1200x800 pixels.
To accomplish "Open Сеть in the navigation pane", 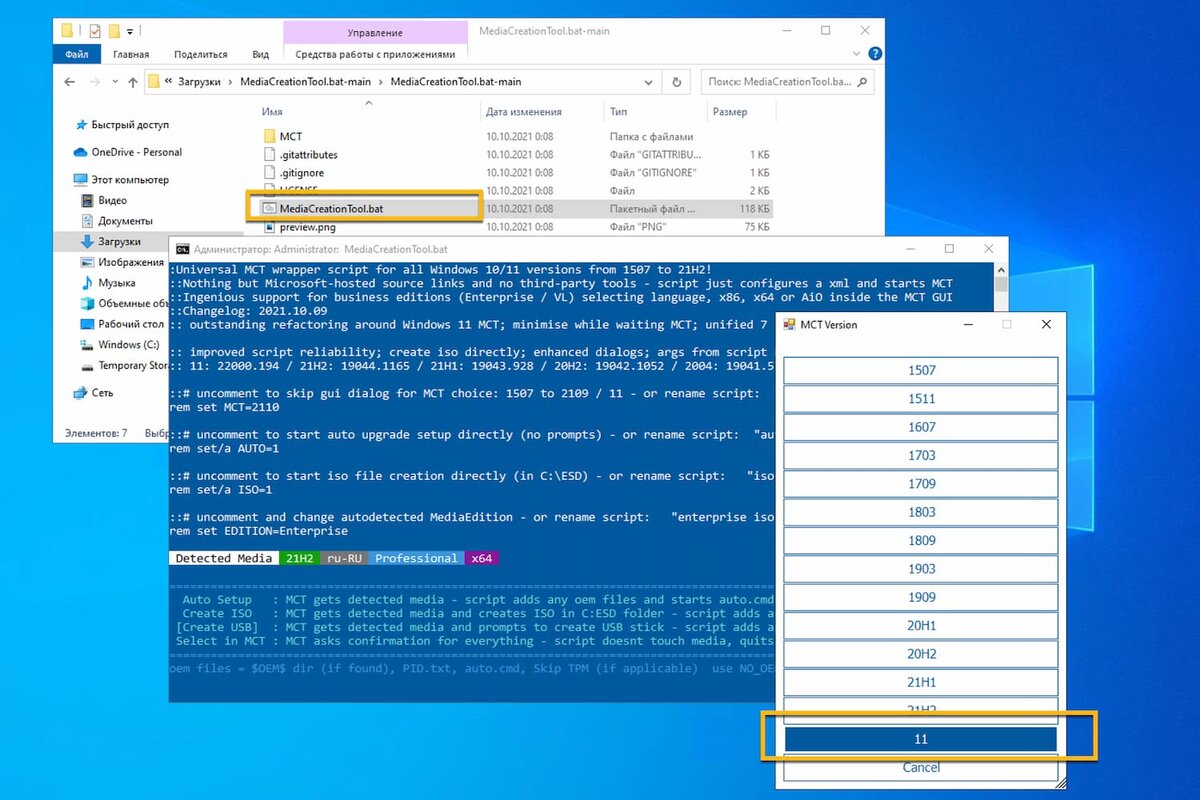I will point(102,393).
